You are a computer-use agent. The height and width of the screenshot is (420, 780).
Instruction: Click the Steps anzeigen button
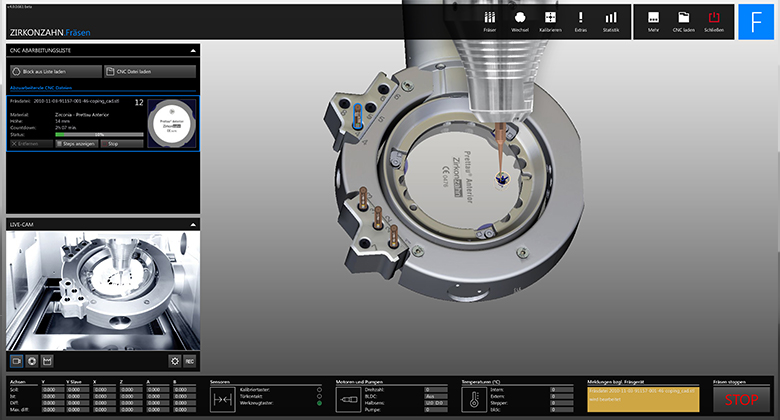pyautogui.click(x=75, y=144)
